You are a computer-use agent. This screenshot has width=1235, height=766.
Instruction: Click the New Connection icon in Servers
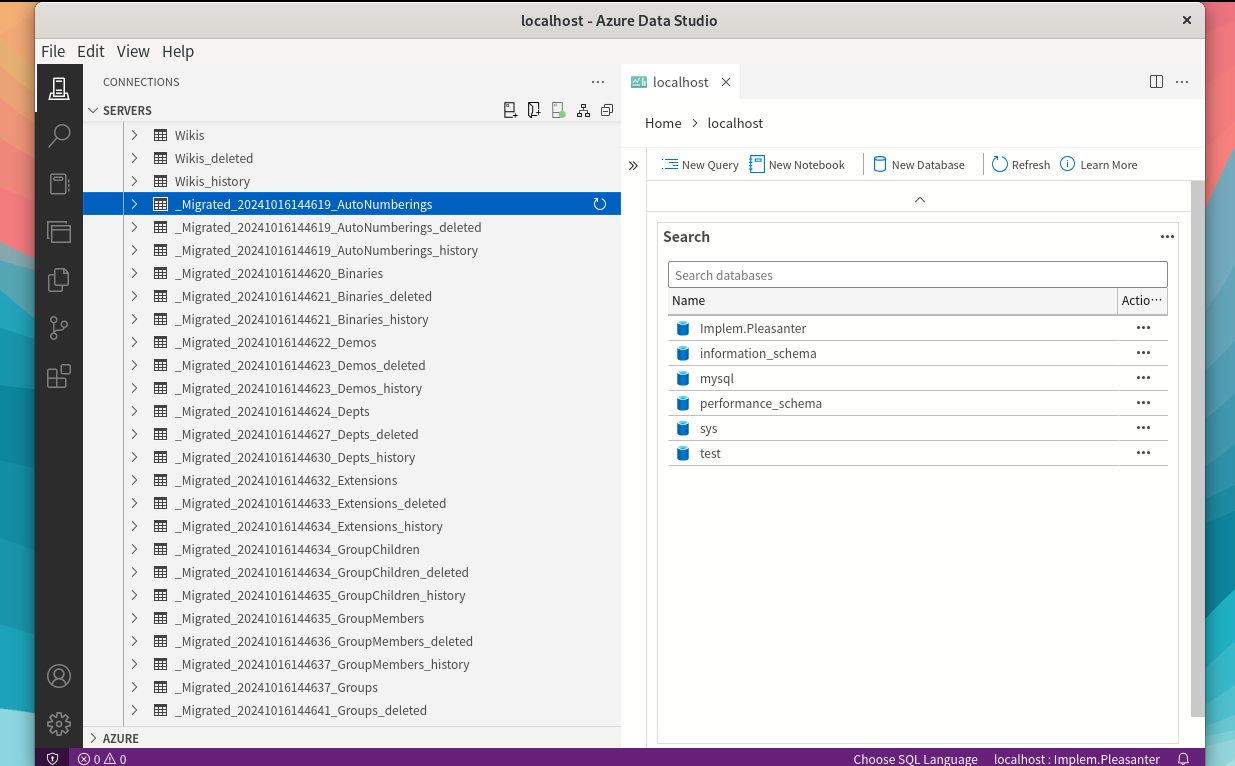510,111
